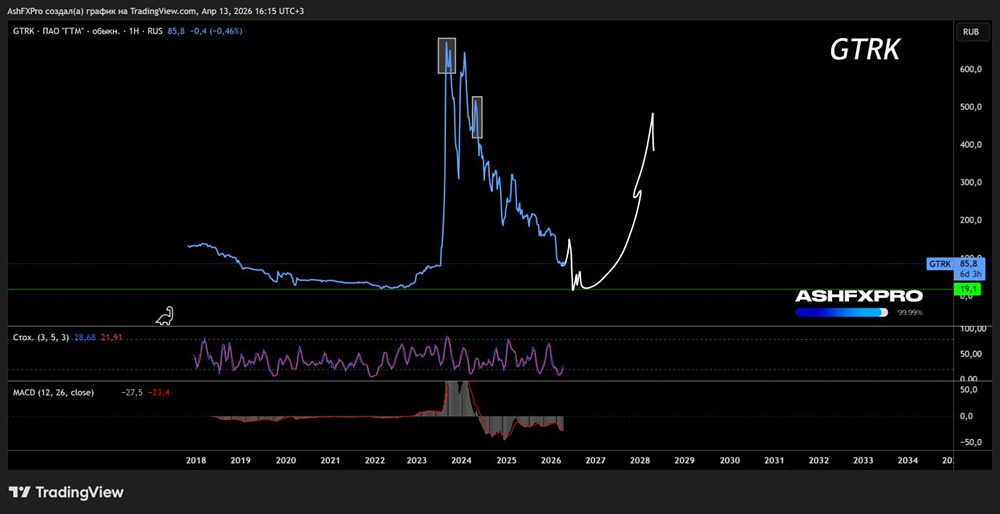Click the stochastic value 28,68 in legend
1000x514 pixels.
(x=84, y=337)
